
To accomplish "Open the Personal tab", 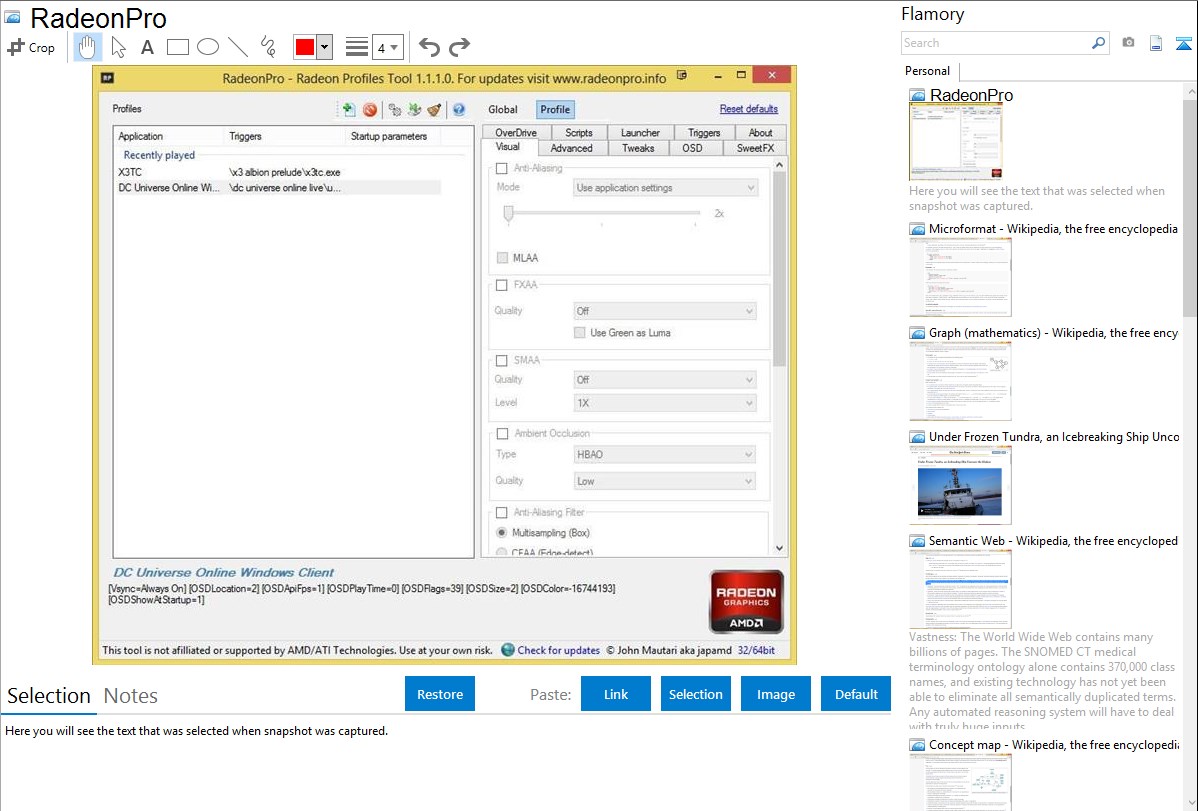I will [x=927, y=71].
